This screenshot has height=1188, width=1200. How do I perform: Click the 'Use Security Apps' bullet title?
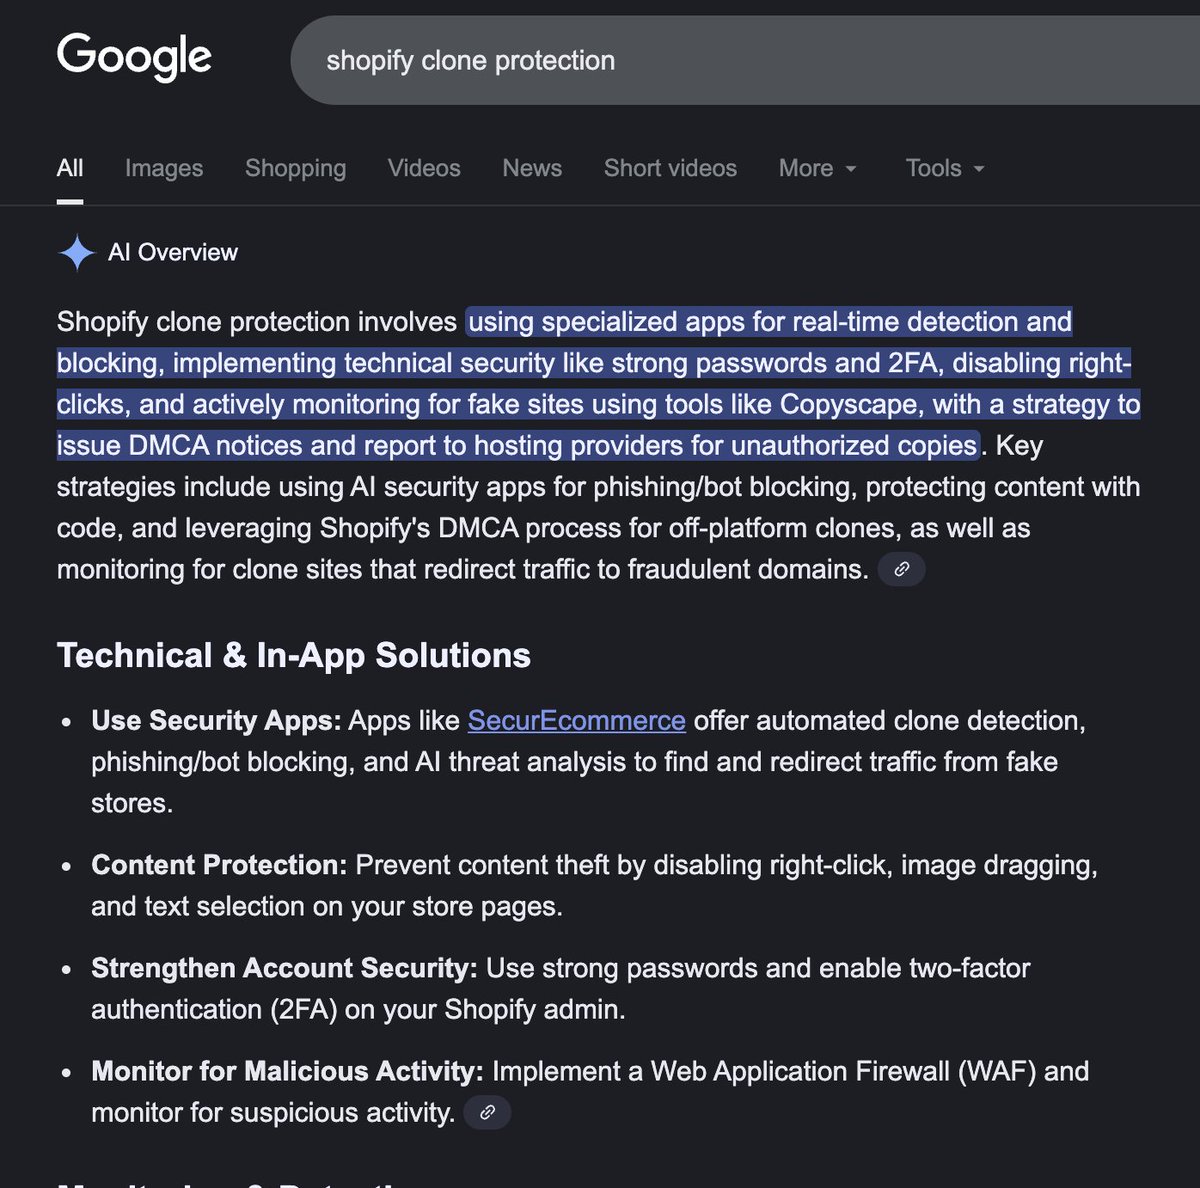pos(216,720)
